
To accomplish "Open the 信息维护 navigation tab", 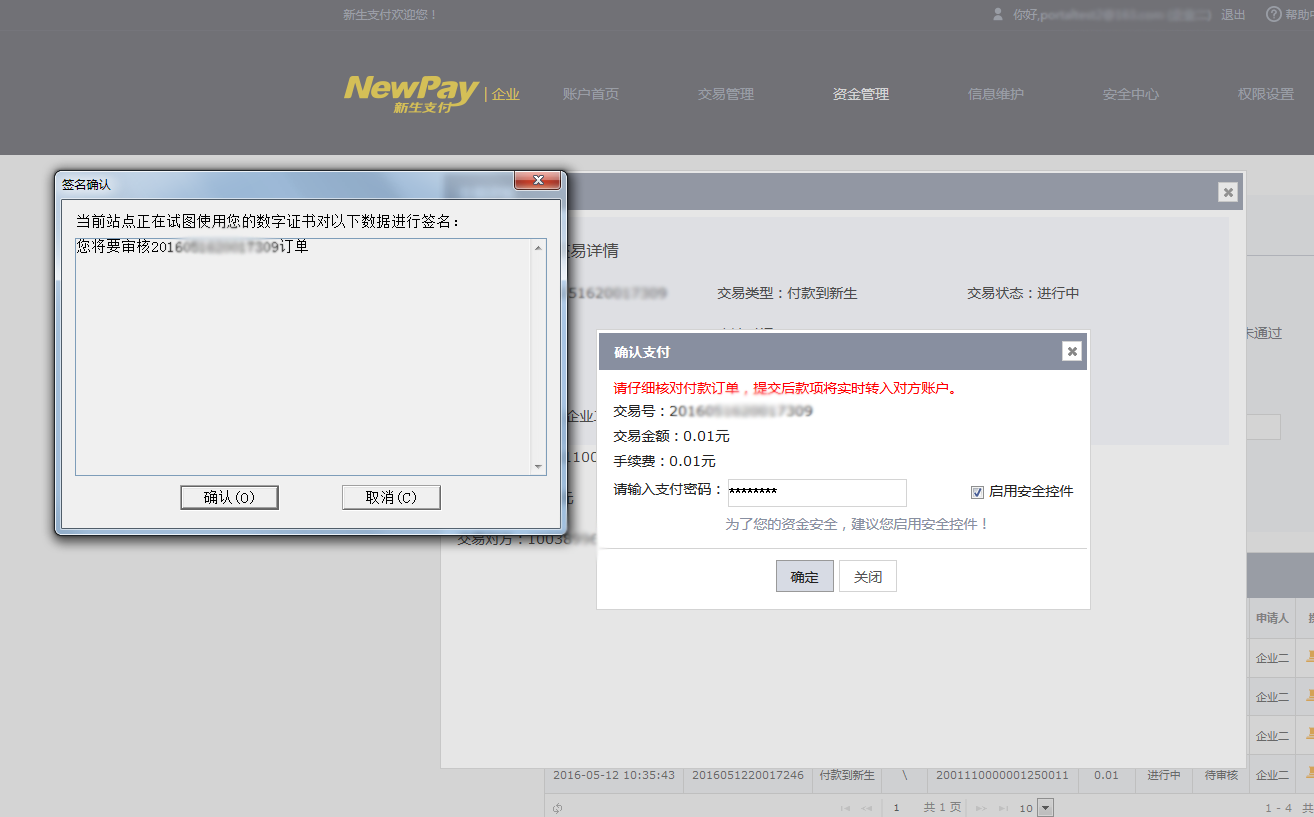I will (996, 94).
